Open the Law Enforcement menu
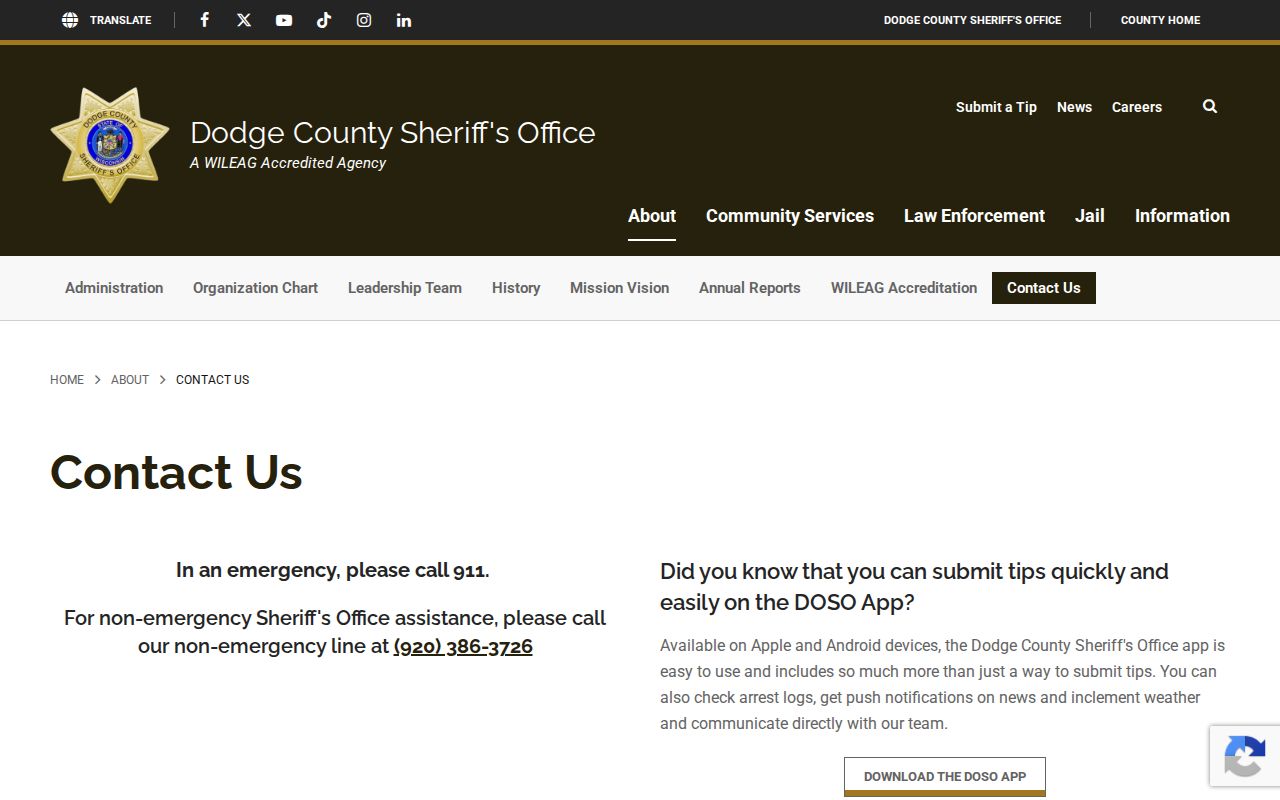 click(x=974, y=216)
